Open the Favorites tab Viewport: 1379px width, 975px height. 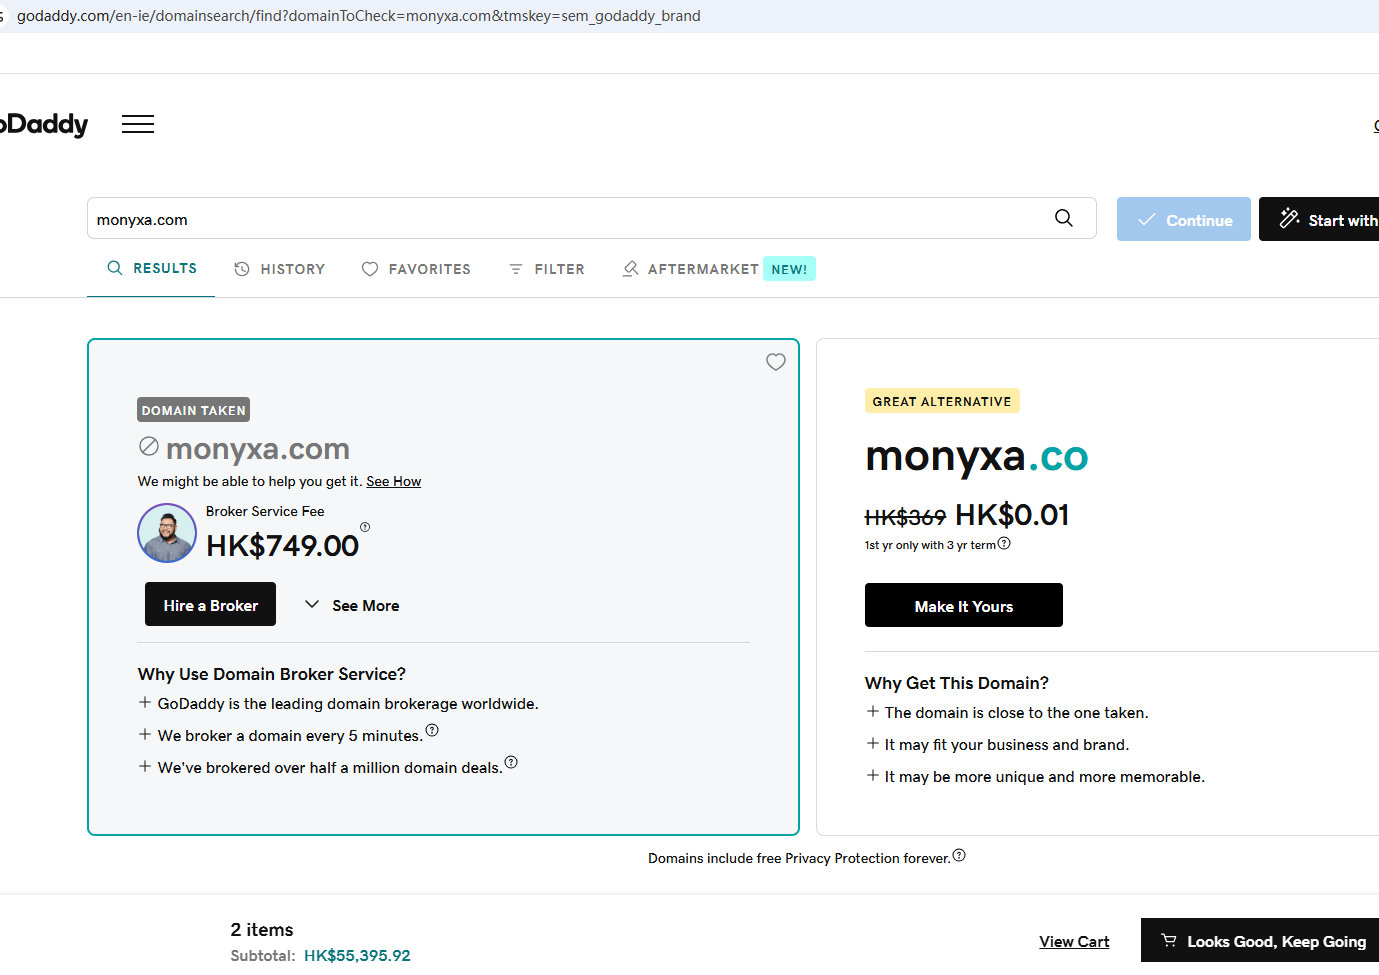tap(416, 269)
